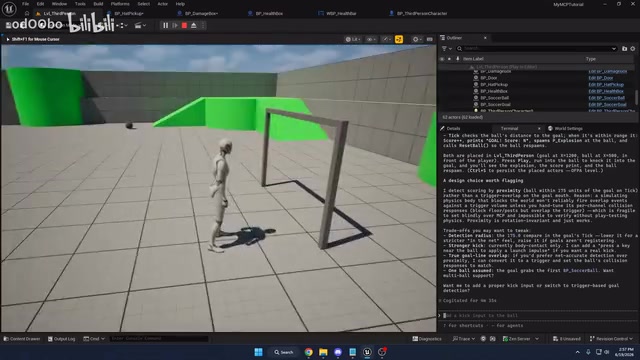Open the Output Log

pyautogui.click(x=61, y=339)
